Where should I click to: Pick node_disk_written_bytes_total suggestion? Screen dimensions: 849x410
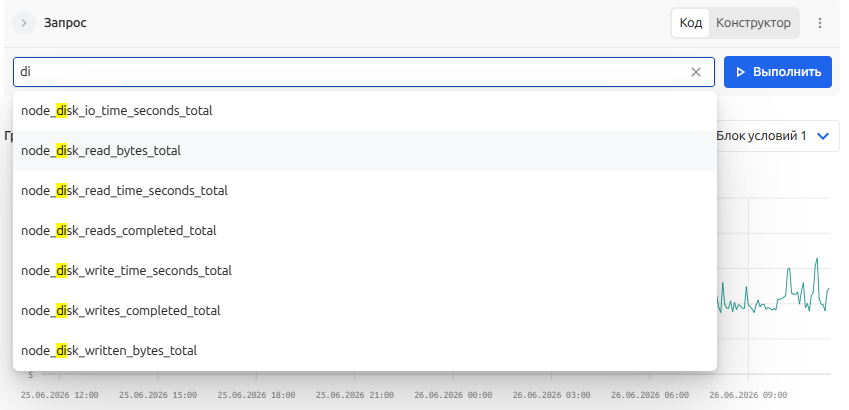[x=365, y=351]
